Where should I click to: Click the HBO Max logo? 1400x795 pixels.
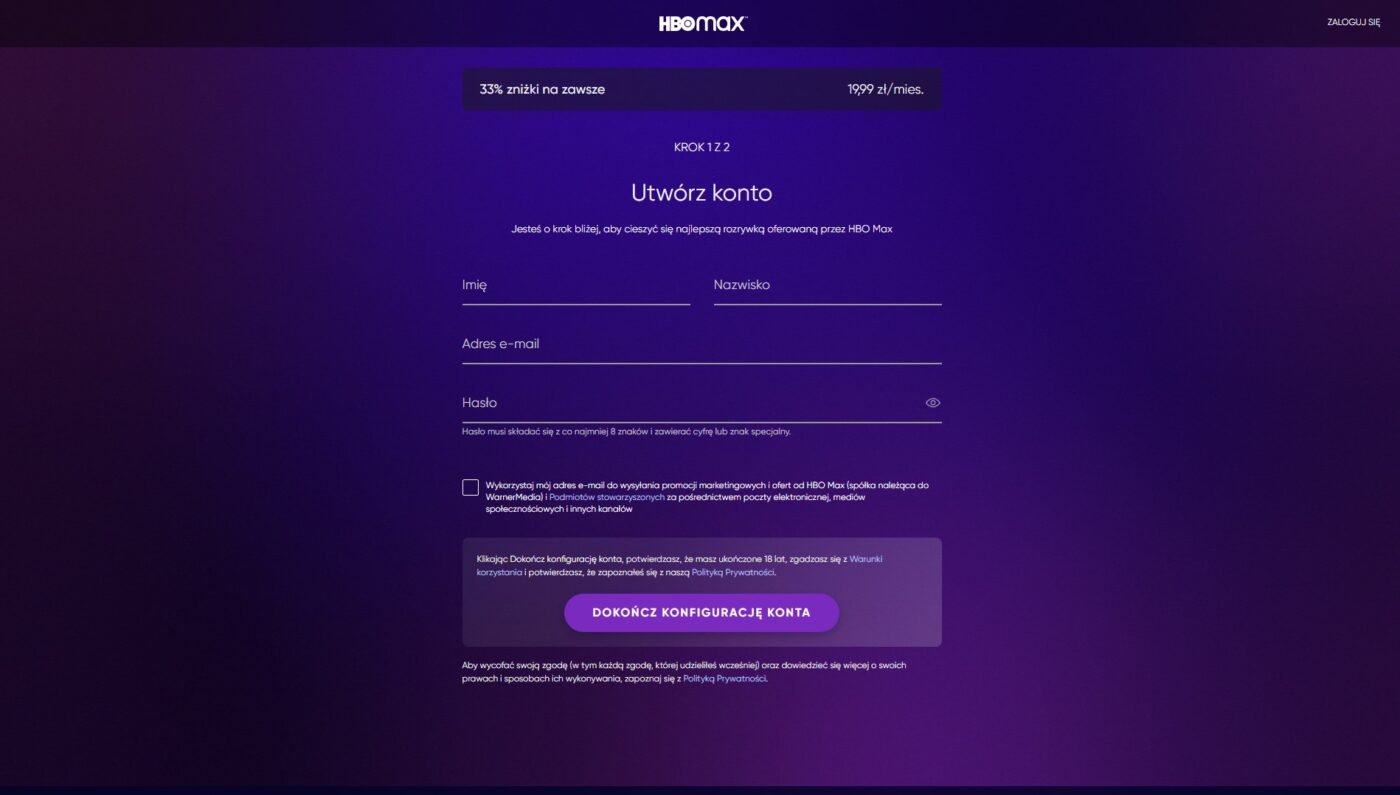coord(702,23)
